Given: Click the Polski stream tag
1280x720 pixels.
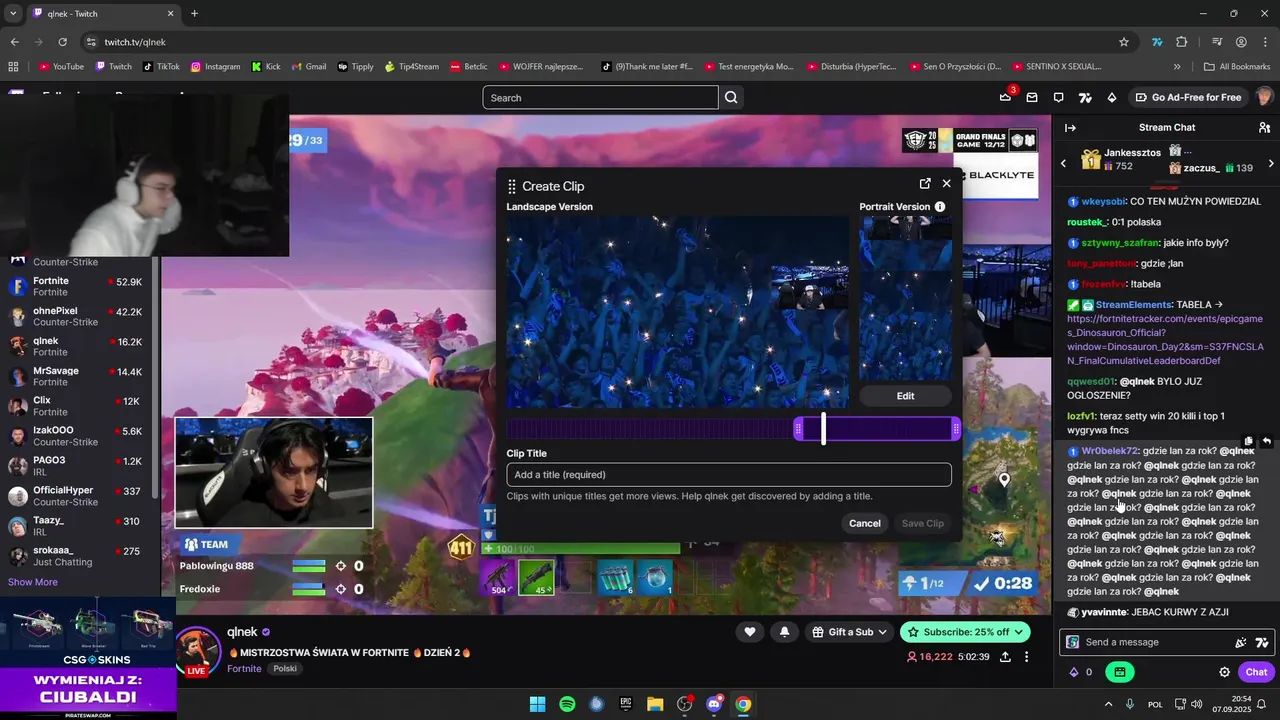Looking at the screenshot, I should click(285, 669).
